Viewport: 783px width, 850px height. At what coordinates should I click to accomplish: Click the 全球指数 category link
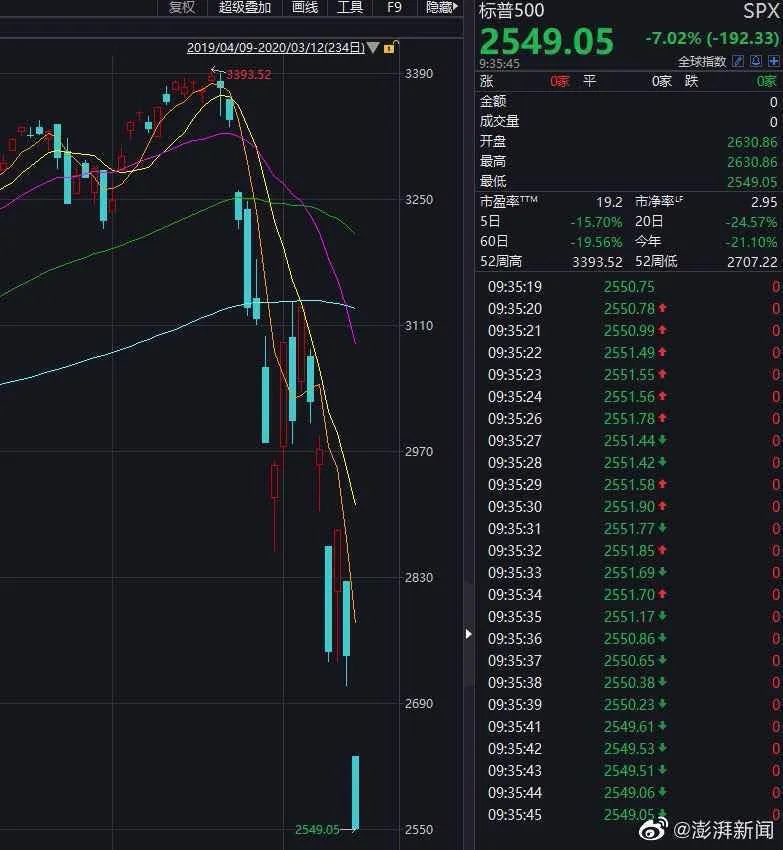702,62
